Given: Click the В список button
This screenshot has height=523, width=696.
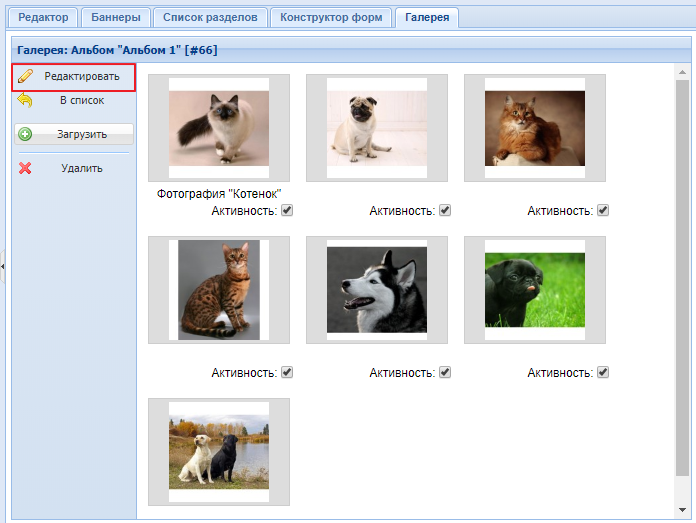Looking at the screenshot, I should tap(81, 101).
